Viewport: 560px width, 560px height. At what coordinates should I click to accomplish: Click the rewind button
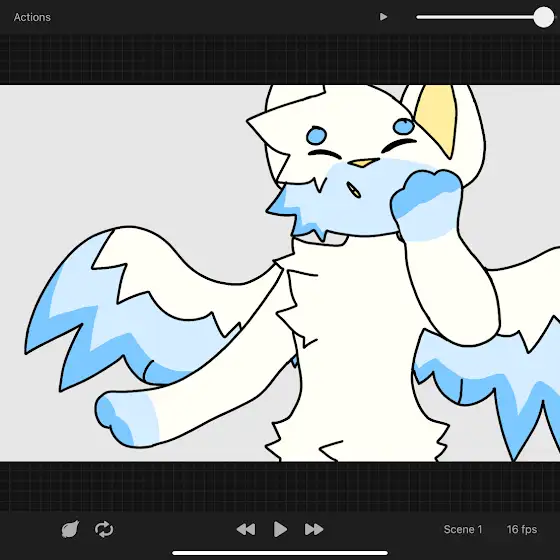click(x=246, y=529)
